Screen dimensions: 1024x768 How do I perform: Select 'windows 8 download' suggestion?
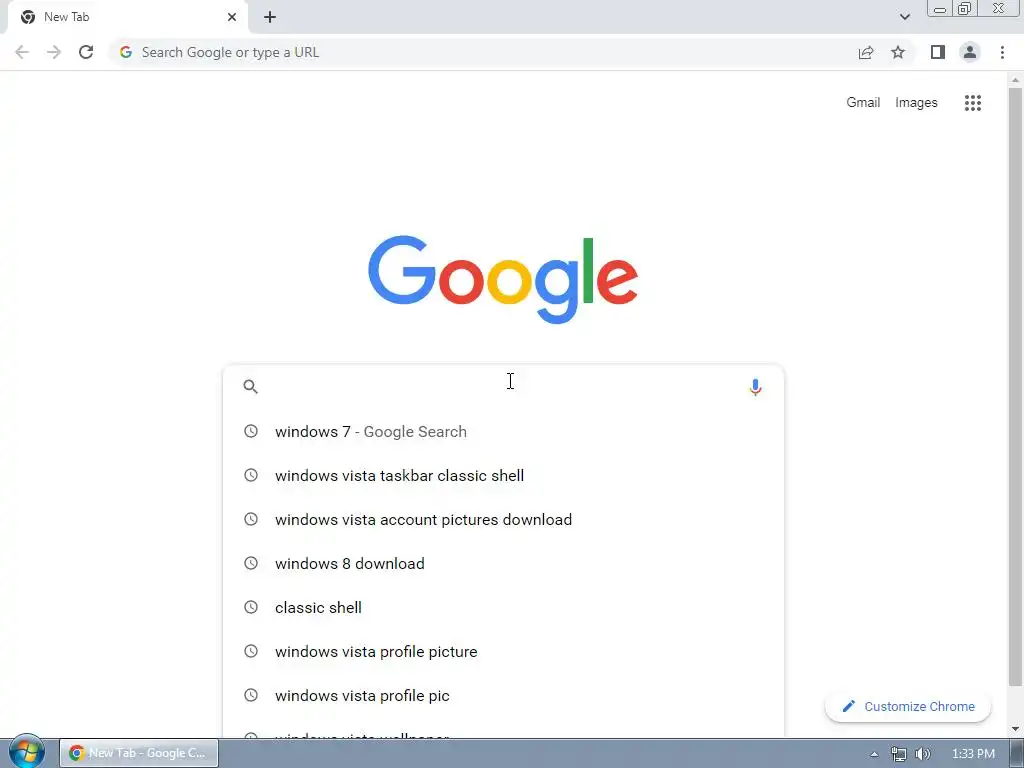[503, 564]
